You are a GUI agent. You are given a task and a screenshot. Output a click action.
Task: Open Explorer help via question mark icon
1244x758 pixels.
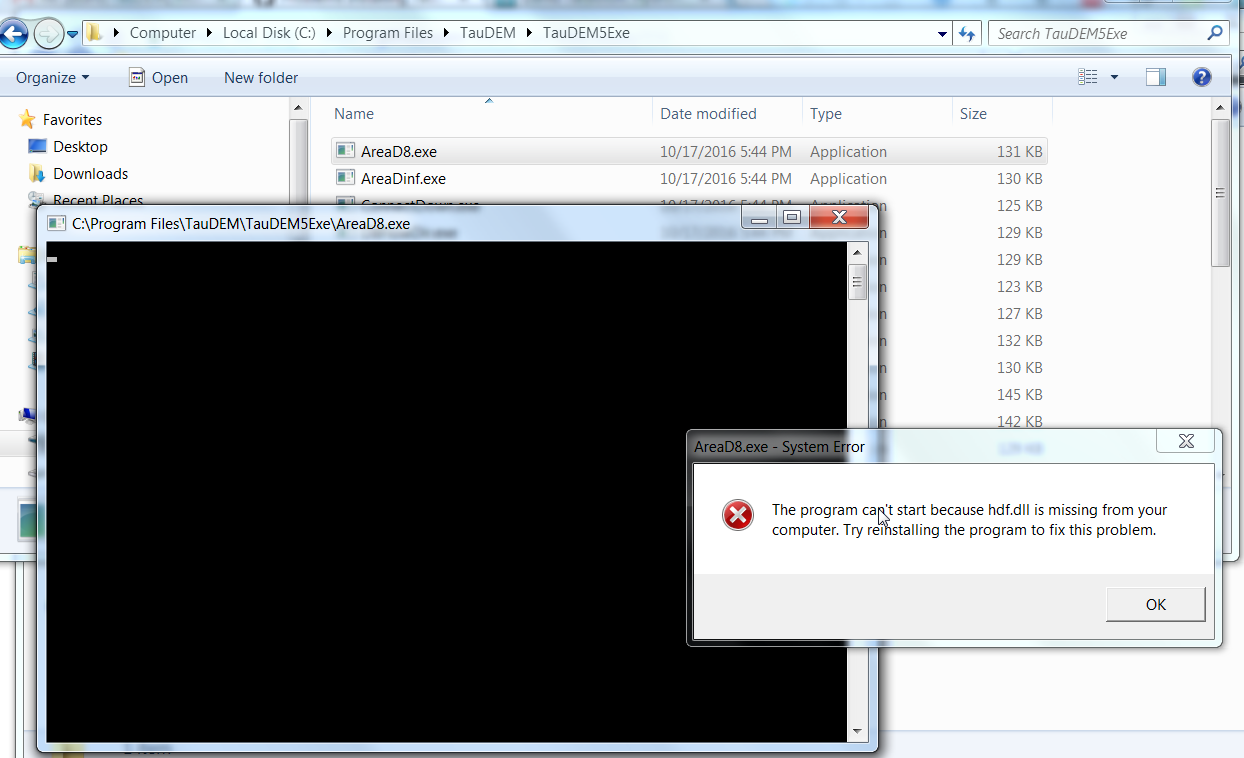(1201, 77)
